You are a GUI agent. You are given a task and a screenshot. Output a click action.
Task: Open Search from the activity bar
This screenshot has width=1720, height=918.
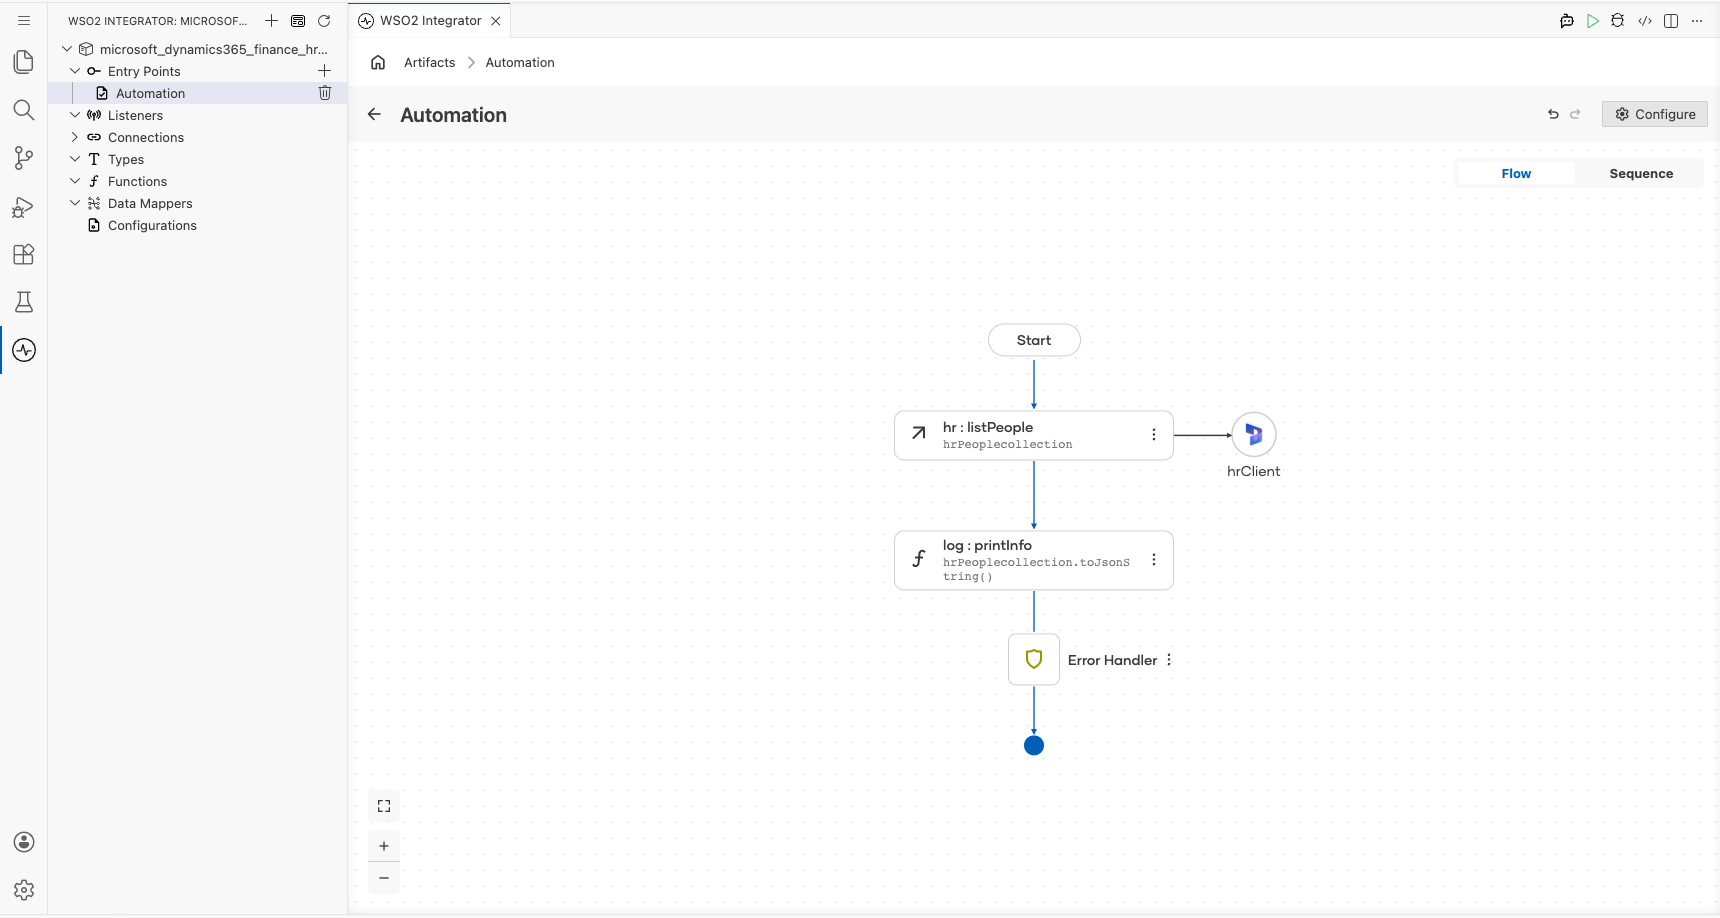tap(24, 110)
